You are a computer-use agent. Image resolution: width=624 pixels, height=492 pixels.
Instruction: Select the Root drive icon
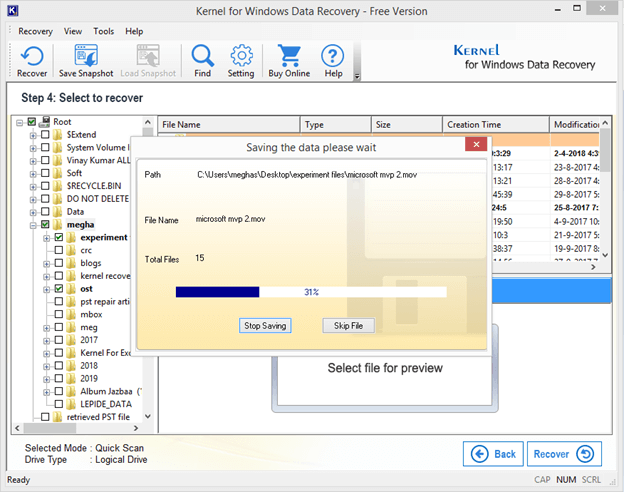[x=45, y=121]
